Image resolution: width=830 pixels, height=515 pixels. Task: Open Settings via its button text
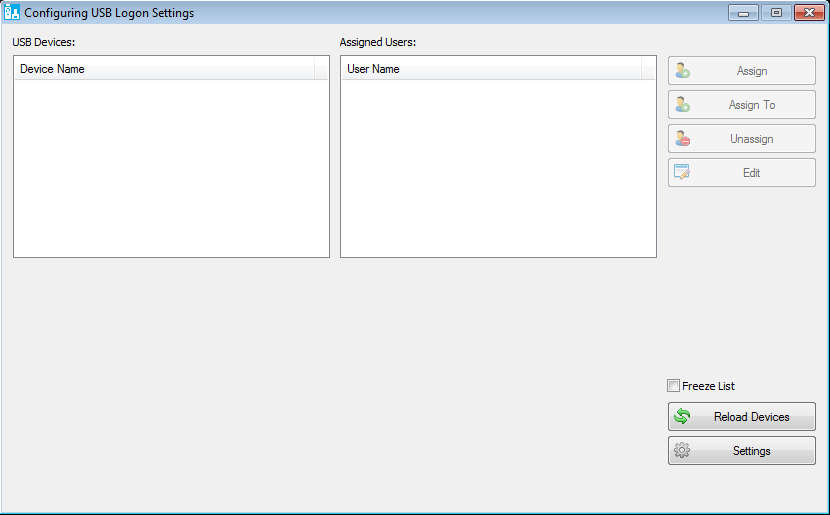(x=752, y=451)
